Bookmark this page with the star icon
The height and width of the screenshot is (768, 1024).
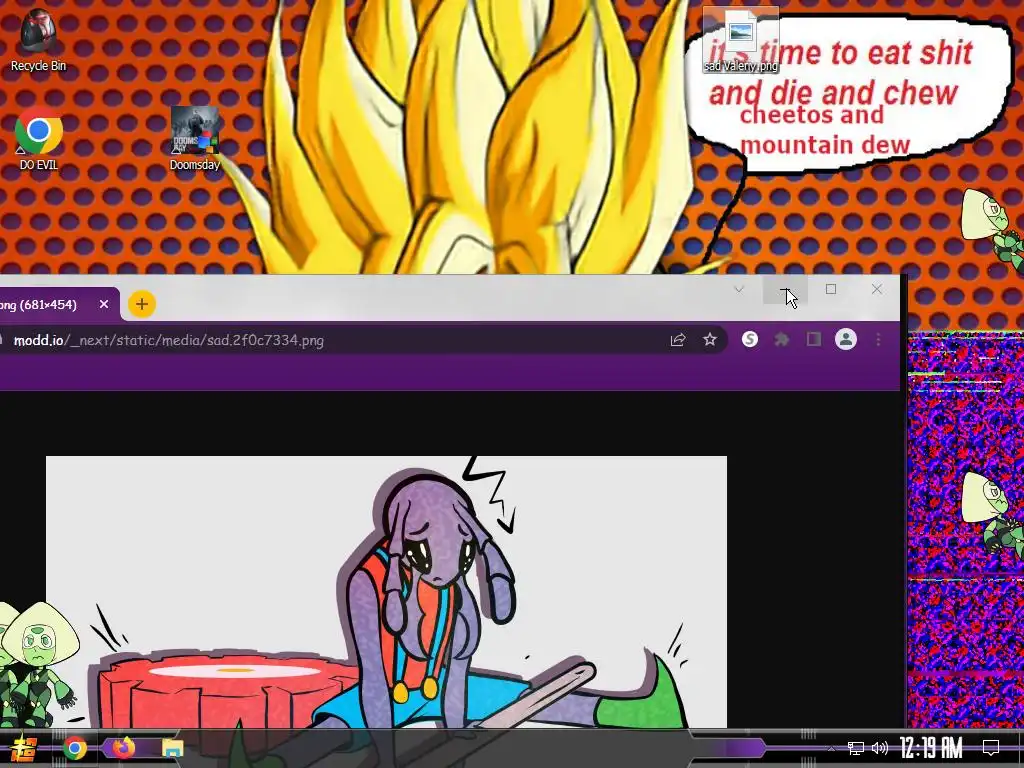(x=710, y=340)
